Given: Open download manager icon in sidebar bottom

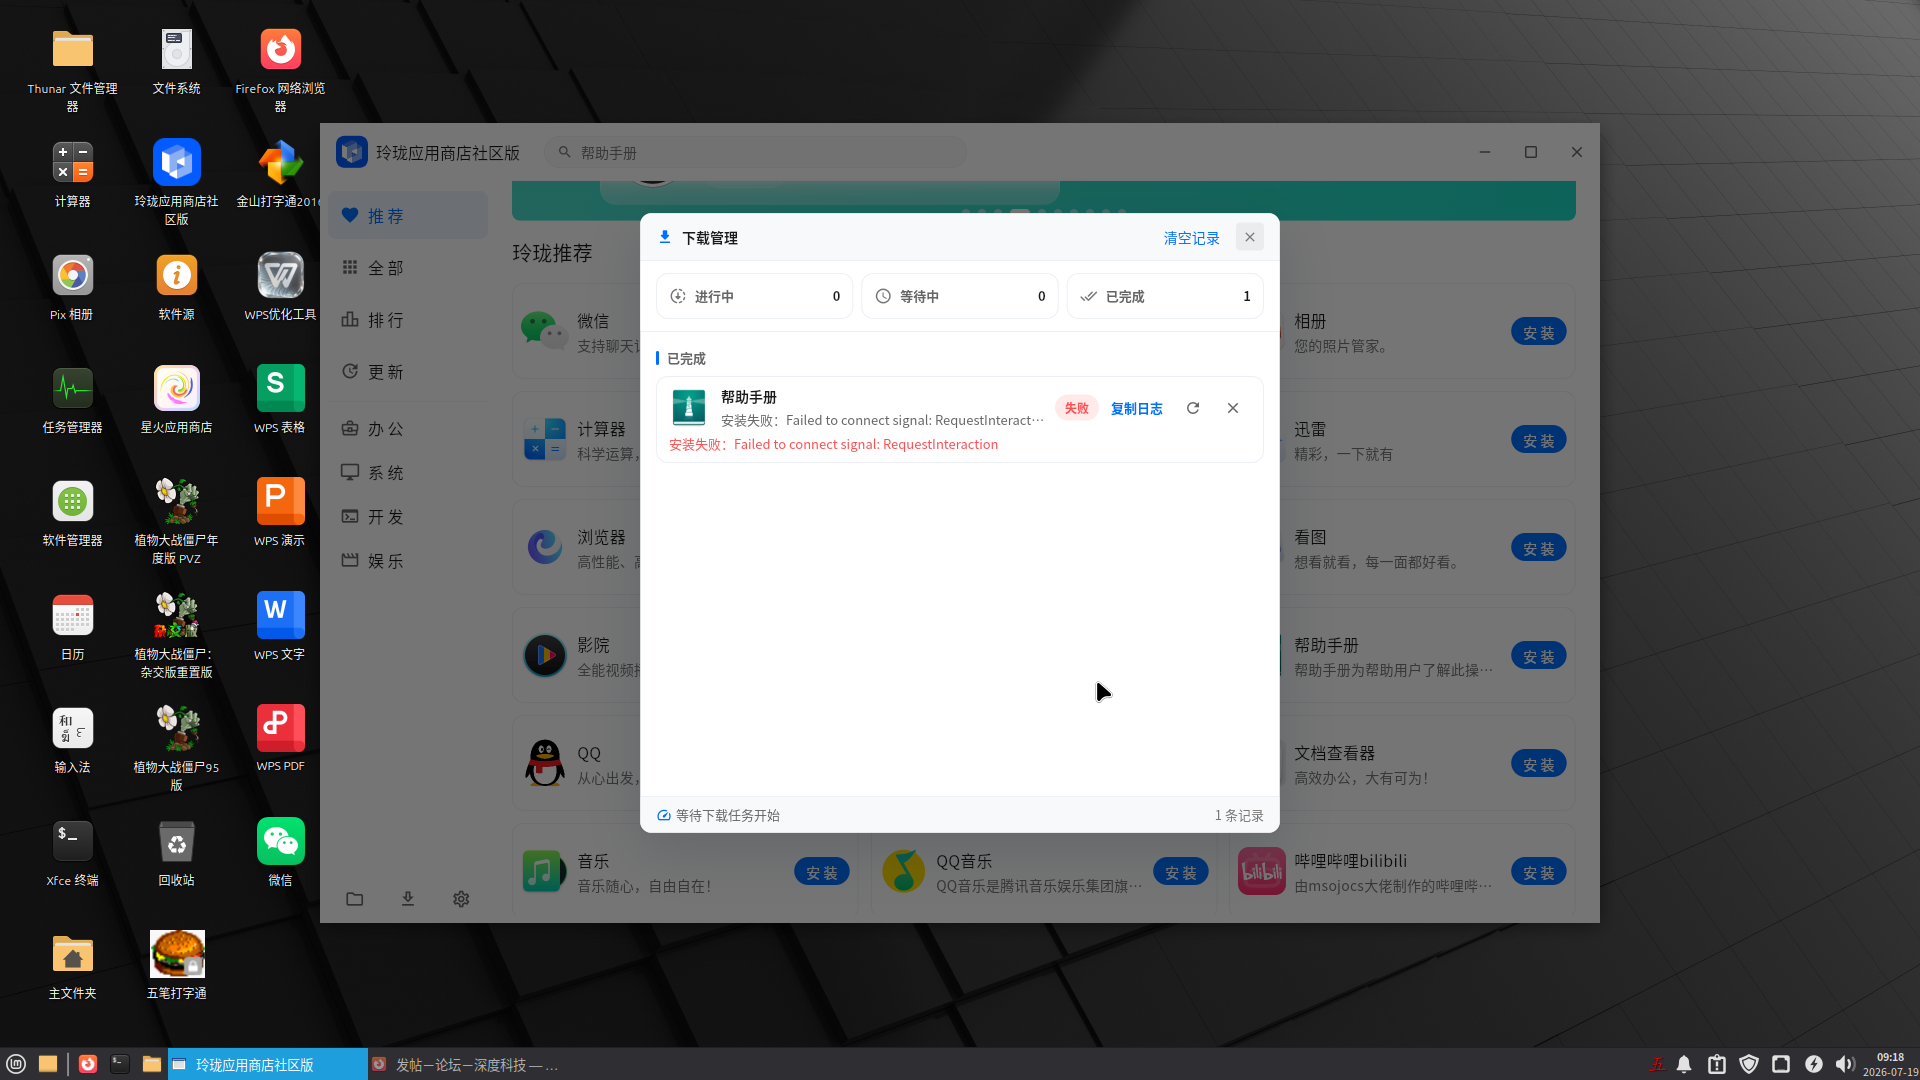Looking at the screenshot, I should click(408, 899).
